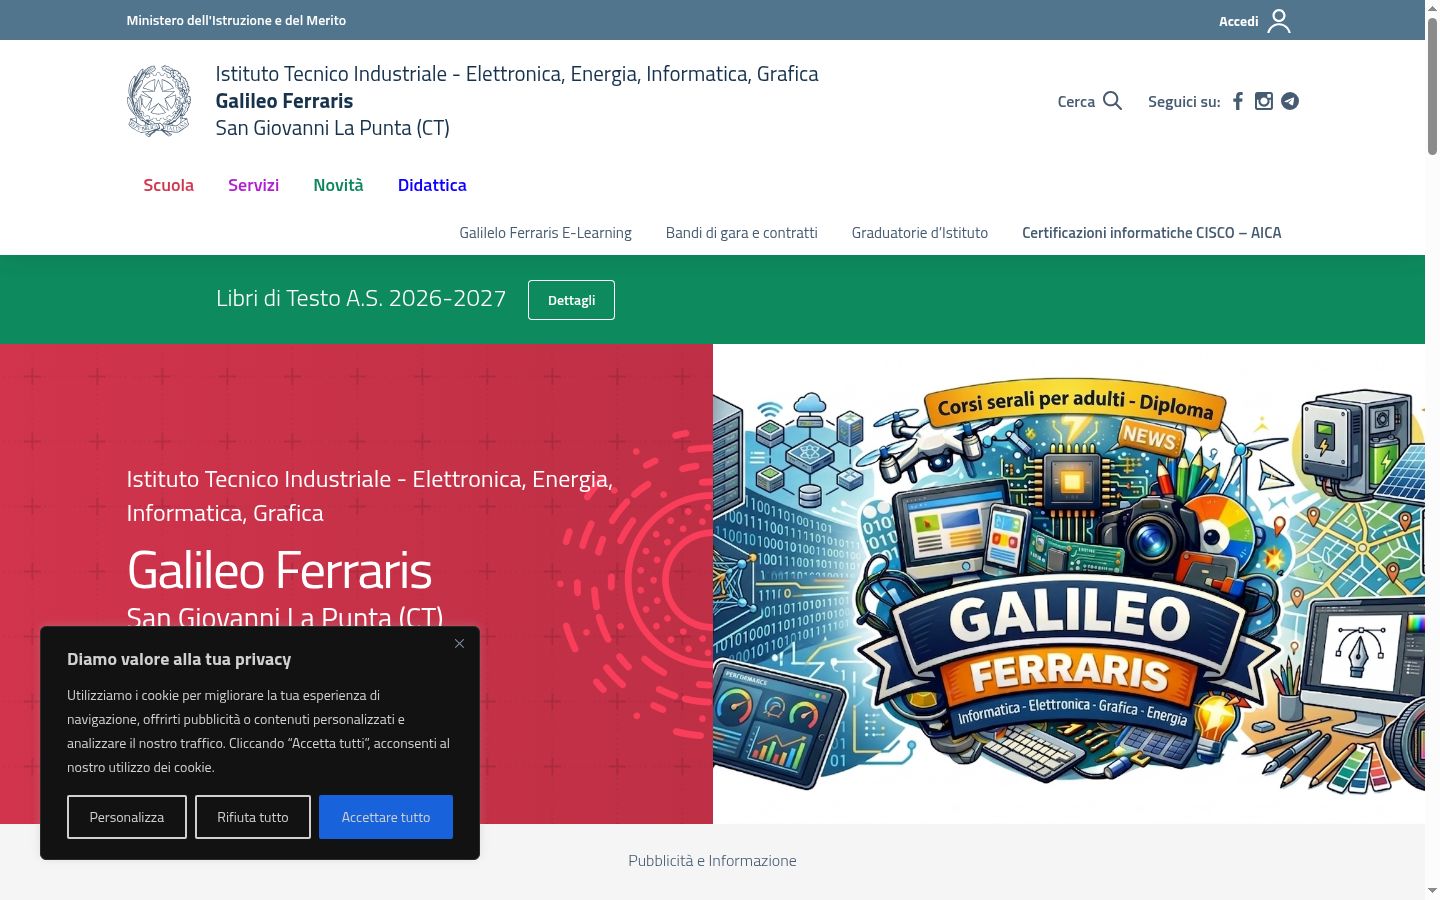Click the Dettagli button
Image resolution: width=1440 pixels, height=900 pixels.
pos(571,300)
